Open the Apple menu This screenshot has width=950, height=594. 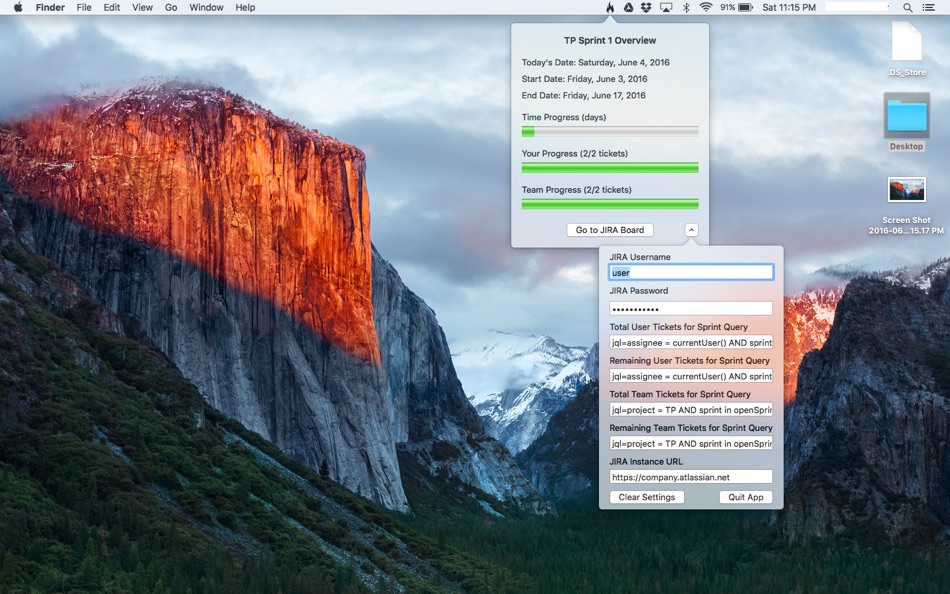coord(18,7)
